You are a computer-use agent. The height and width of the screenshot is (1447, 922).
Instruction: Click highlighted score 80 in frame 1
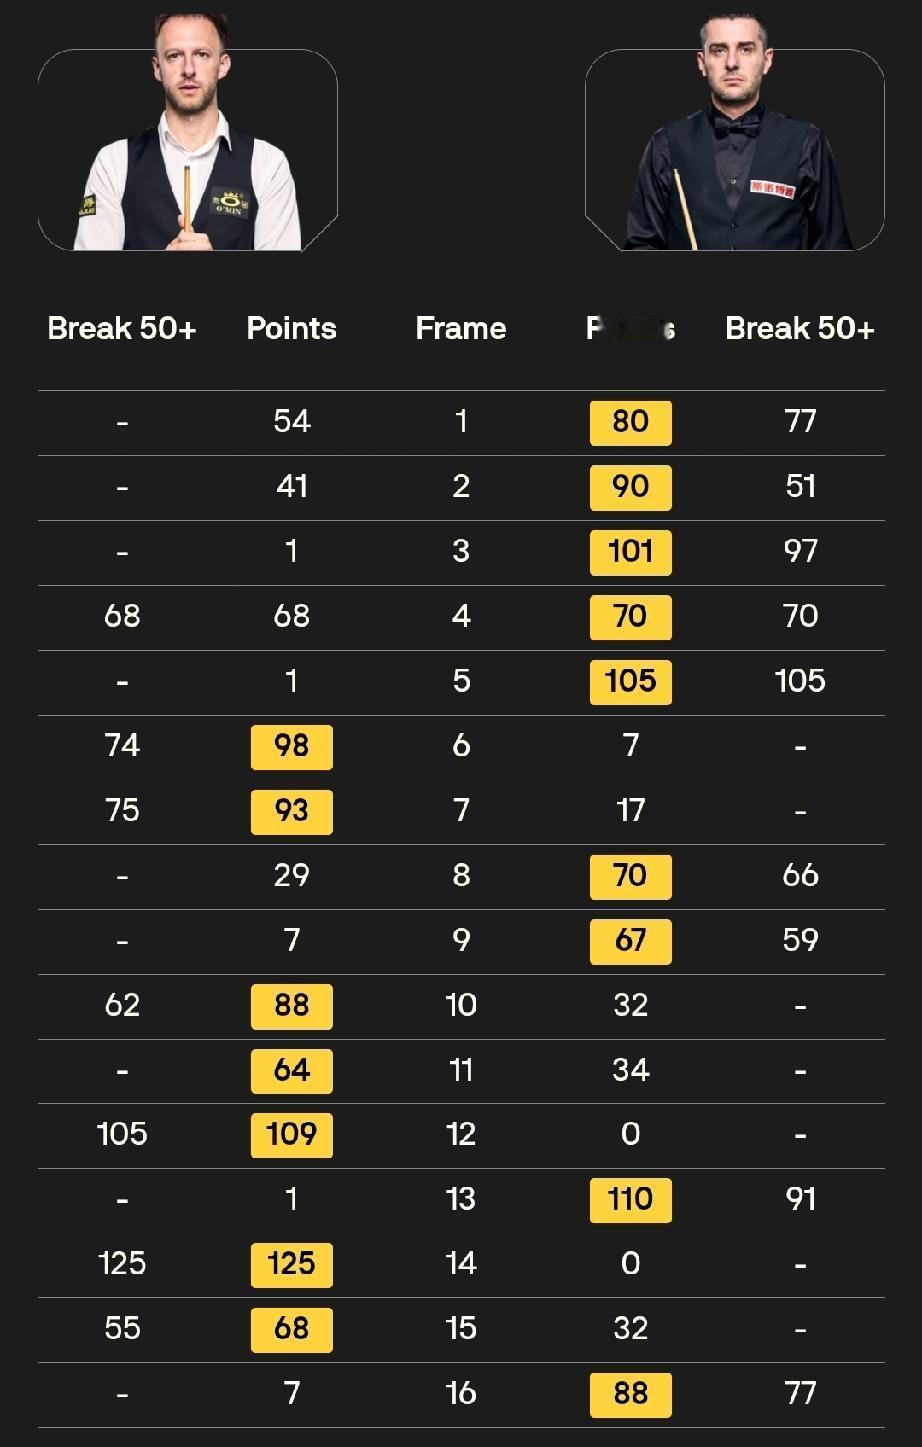click(630, 422)
